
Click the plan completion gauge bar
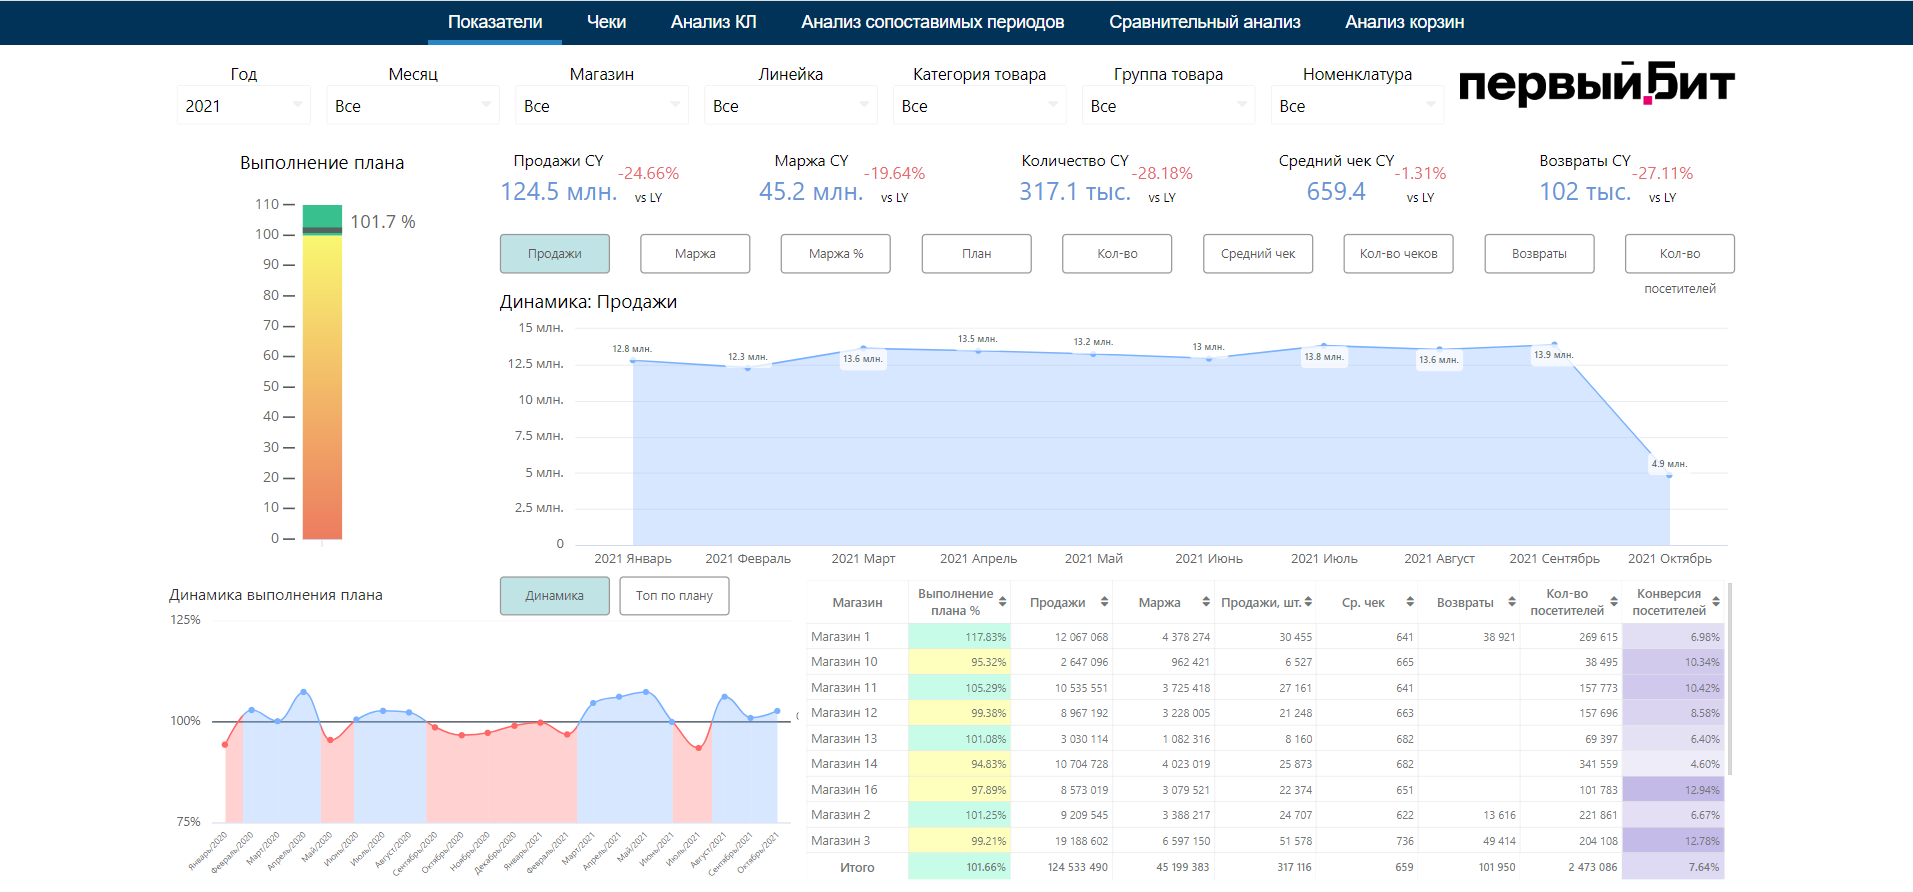pyautogui.click(x=322, y=372)
